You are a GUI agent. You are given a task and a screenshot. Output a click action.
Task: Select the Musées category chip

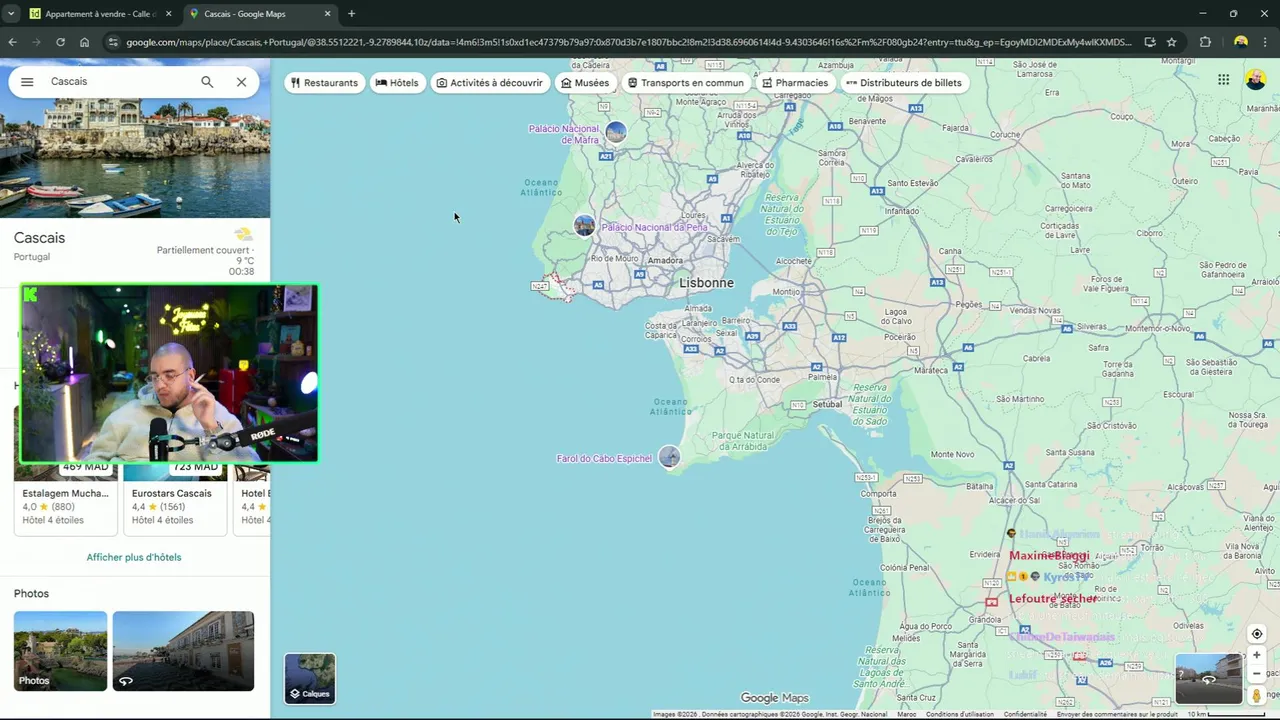tap(585, 83)
